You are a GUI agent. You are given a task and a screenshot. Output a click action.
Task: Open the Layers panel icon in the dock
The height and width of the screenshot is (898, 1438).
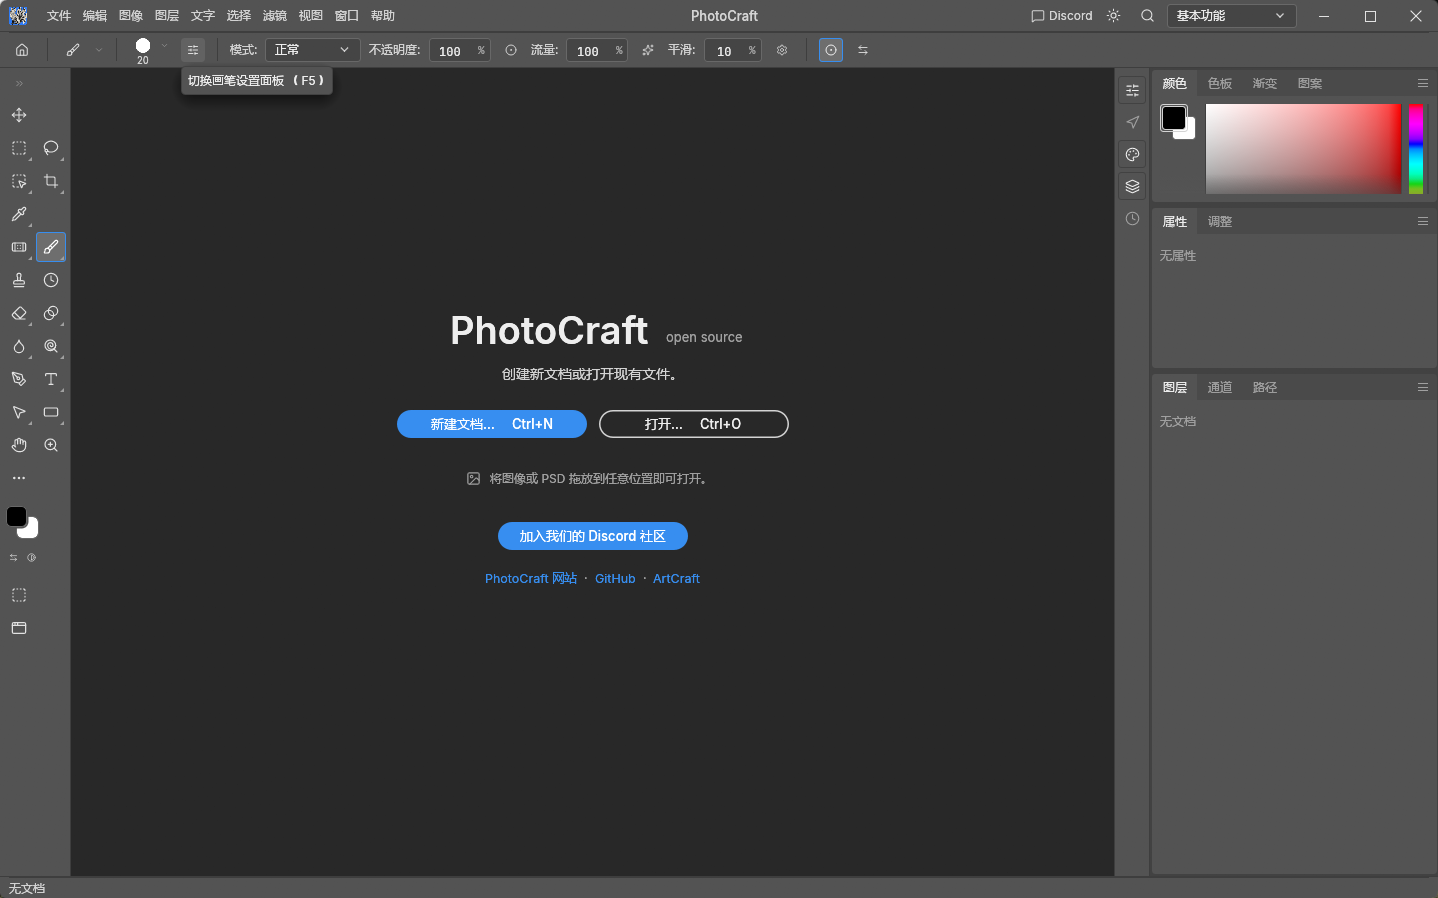(x=1132, y=186)
